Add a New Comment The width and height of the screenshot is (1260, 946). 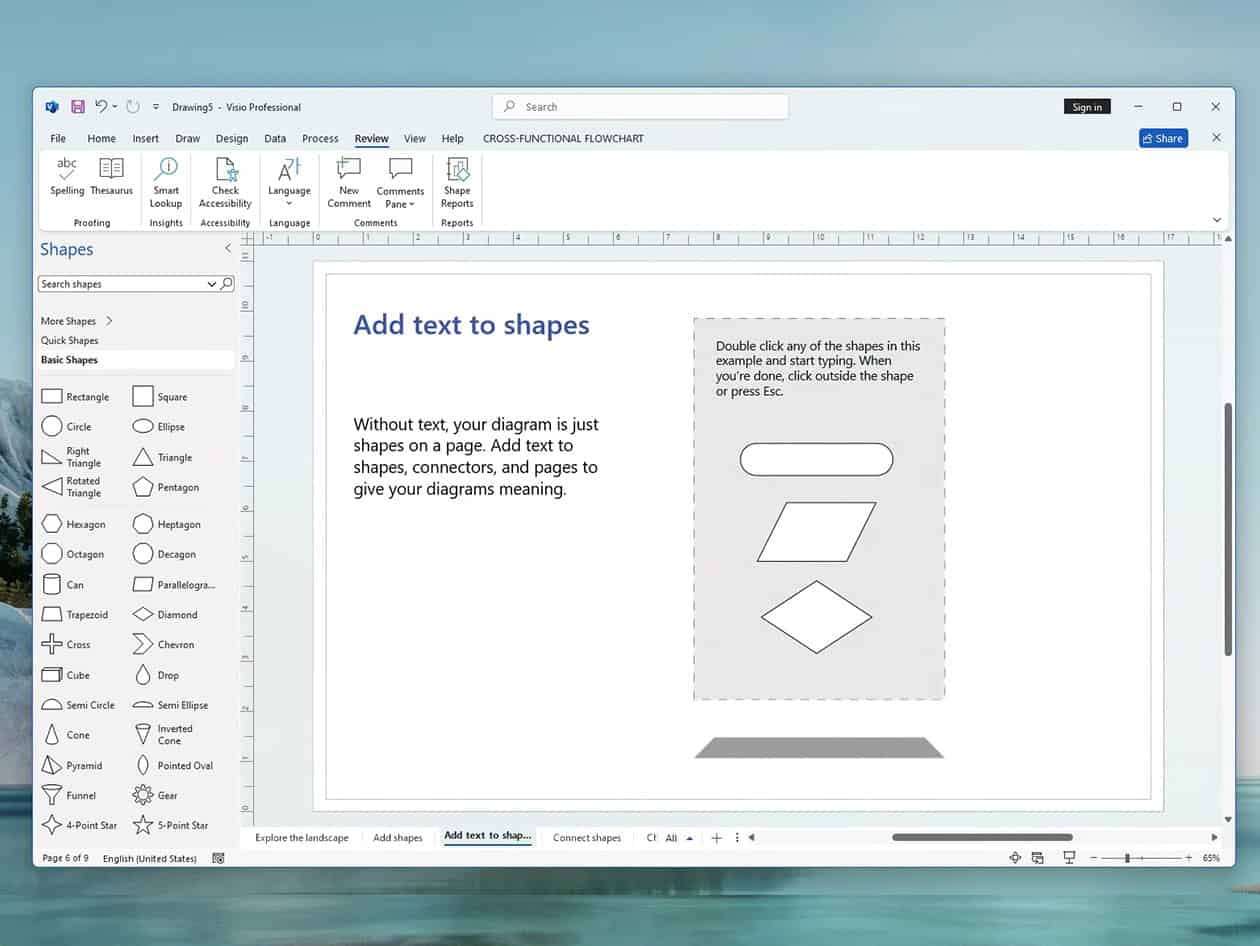pos(347,180)
